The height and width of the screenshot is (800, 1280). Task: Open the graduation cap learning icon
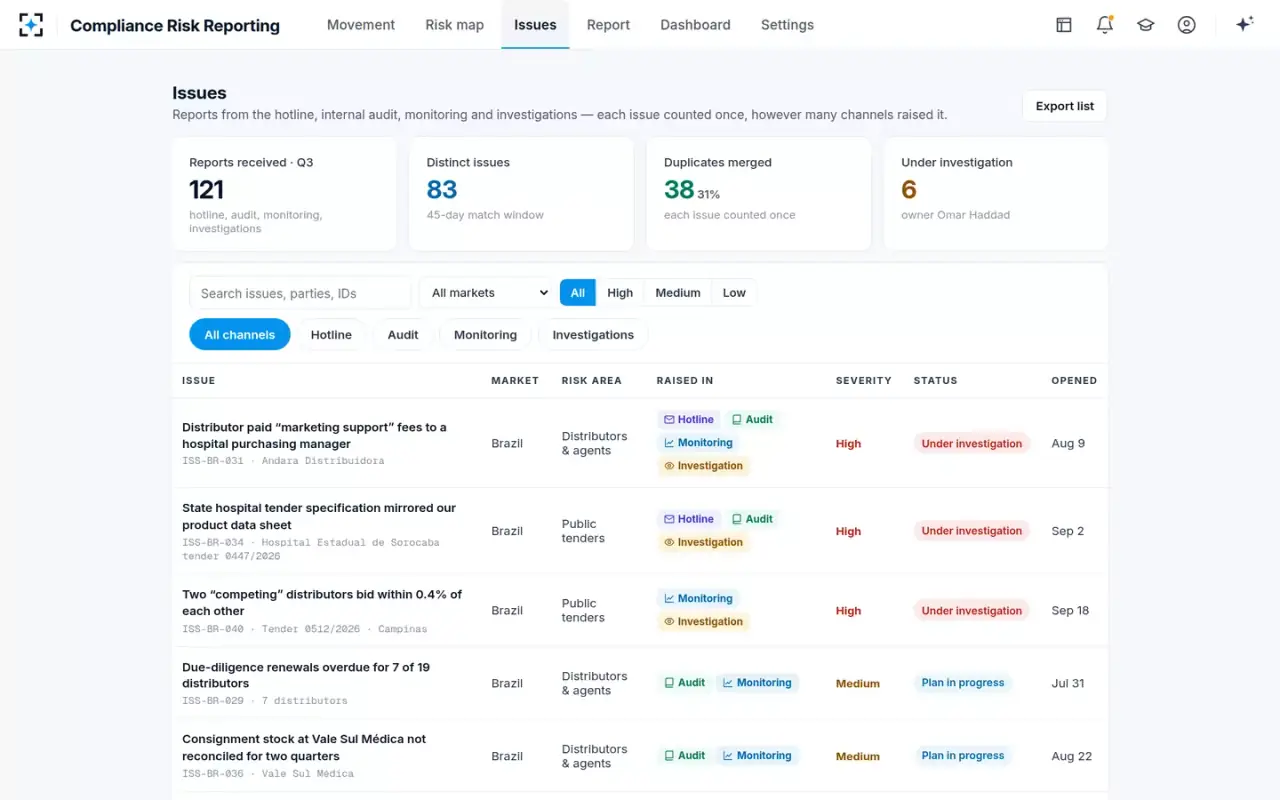pos(1146,25)
